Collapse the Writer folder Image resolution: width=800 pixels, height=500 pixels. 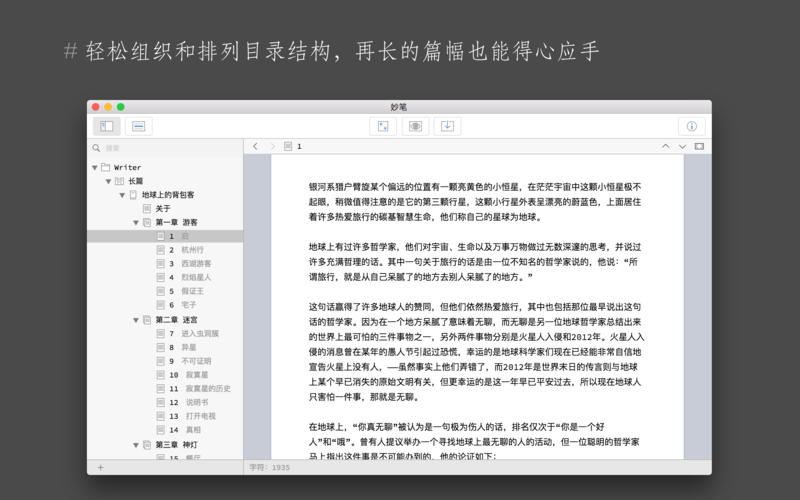[x=95, y=167]
